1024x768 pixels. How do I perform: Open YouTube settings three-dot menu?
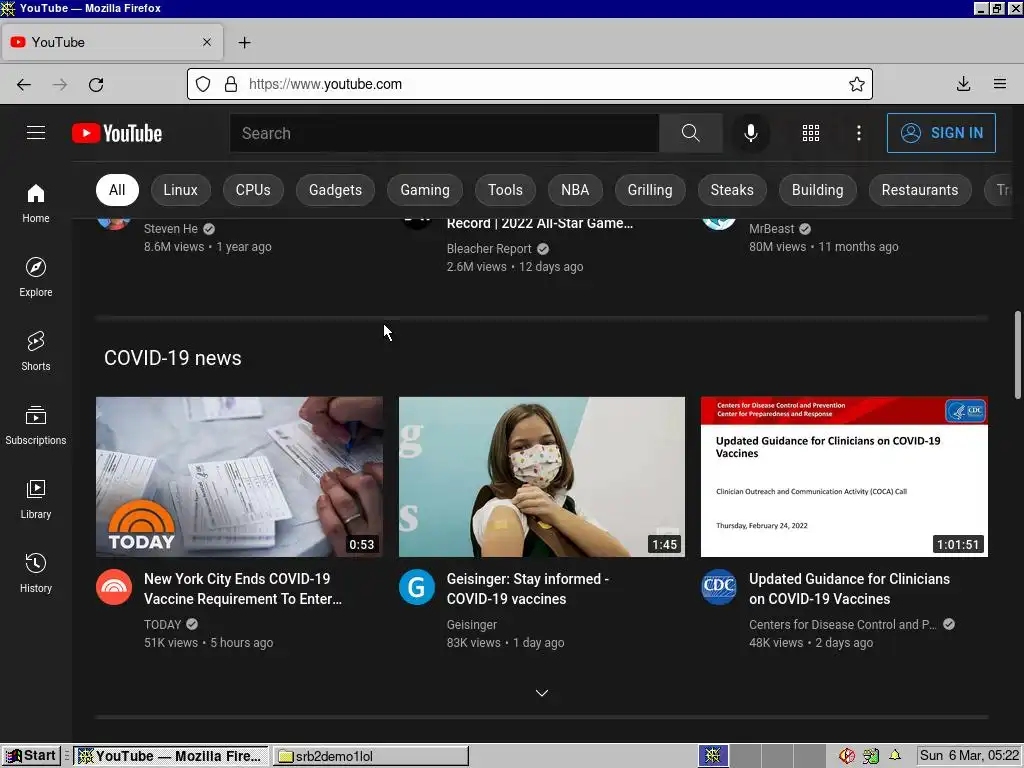coord(859,133)
